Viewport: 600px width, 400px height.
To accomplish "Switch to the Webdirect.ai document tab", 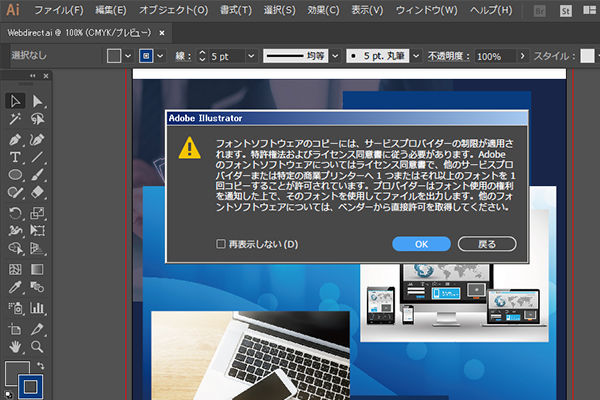I will tap(80, 33).
